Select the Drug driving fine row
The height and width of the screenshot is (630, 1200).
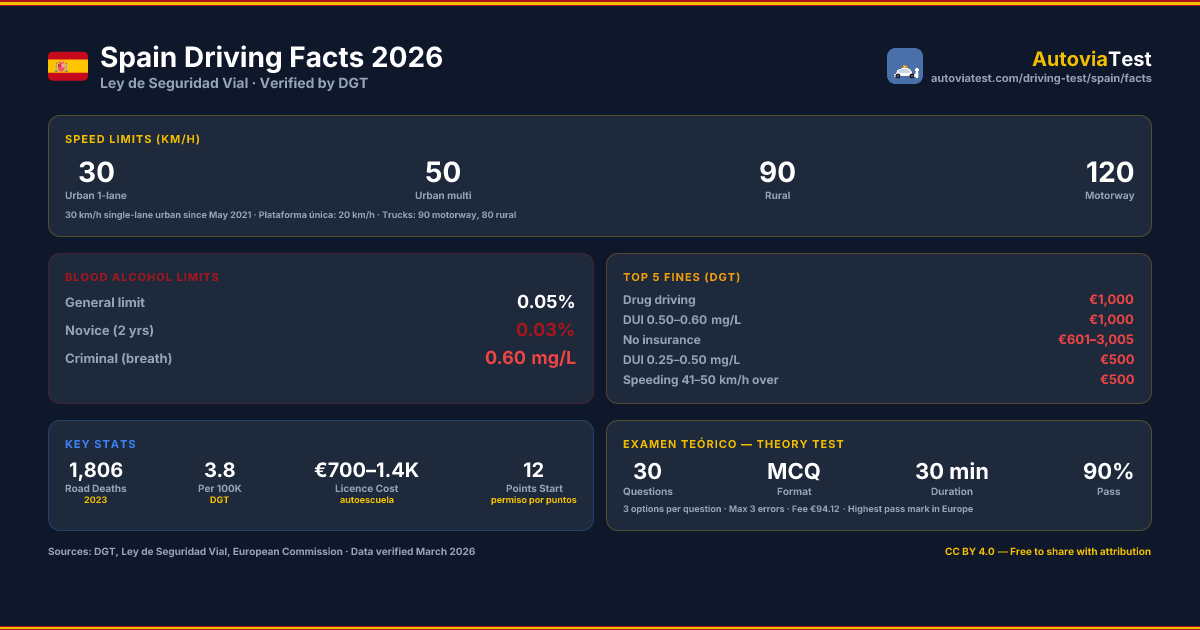pos(878,300)
